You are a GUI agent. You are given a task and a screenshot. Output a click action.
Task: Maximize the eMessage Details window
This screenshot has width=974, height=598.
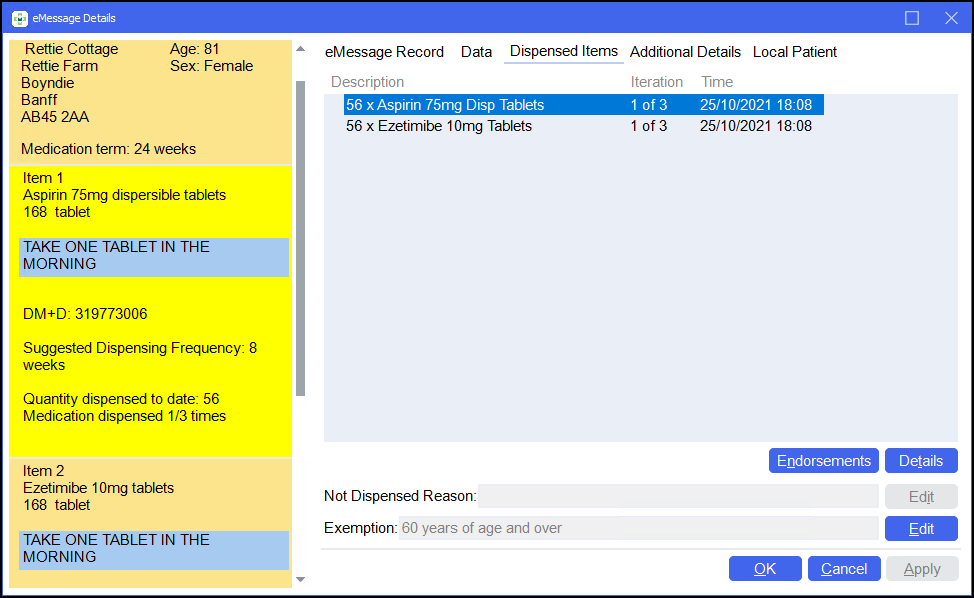click(x=912, y=18)
